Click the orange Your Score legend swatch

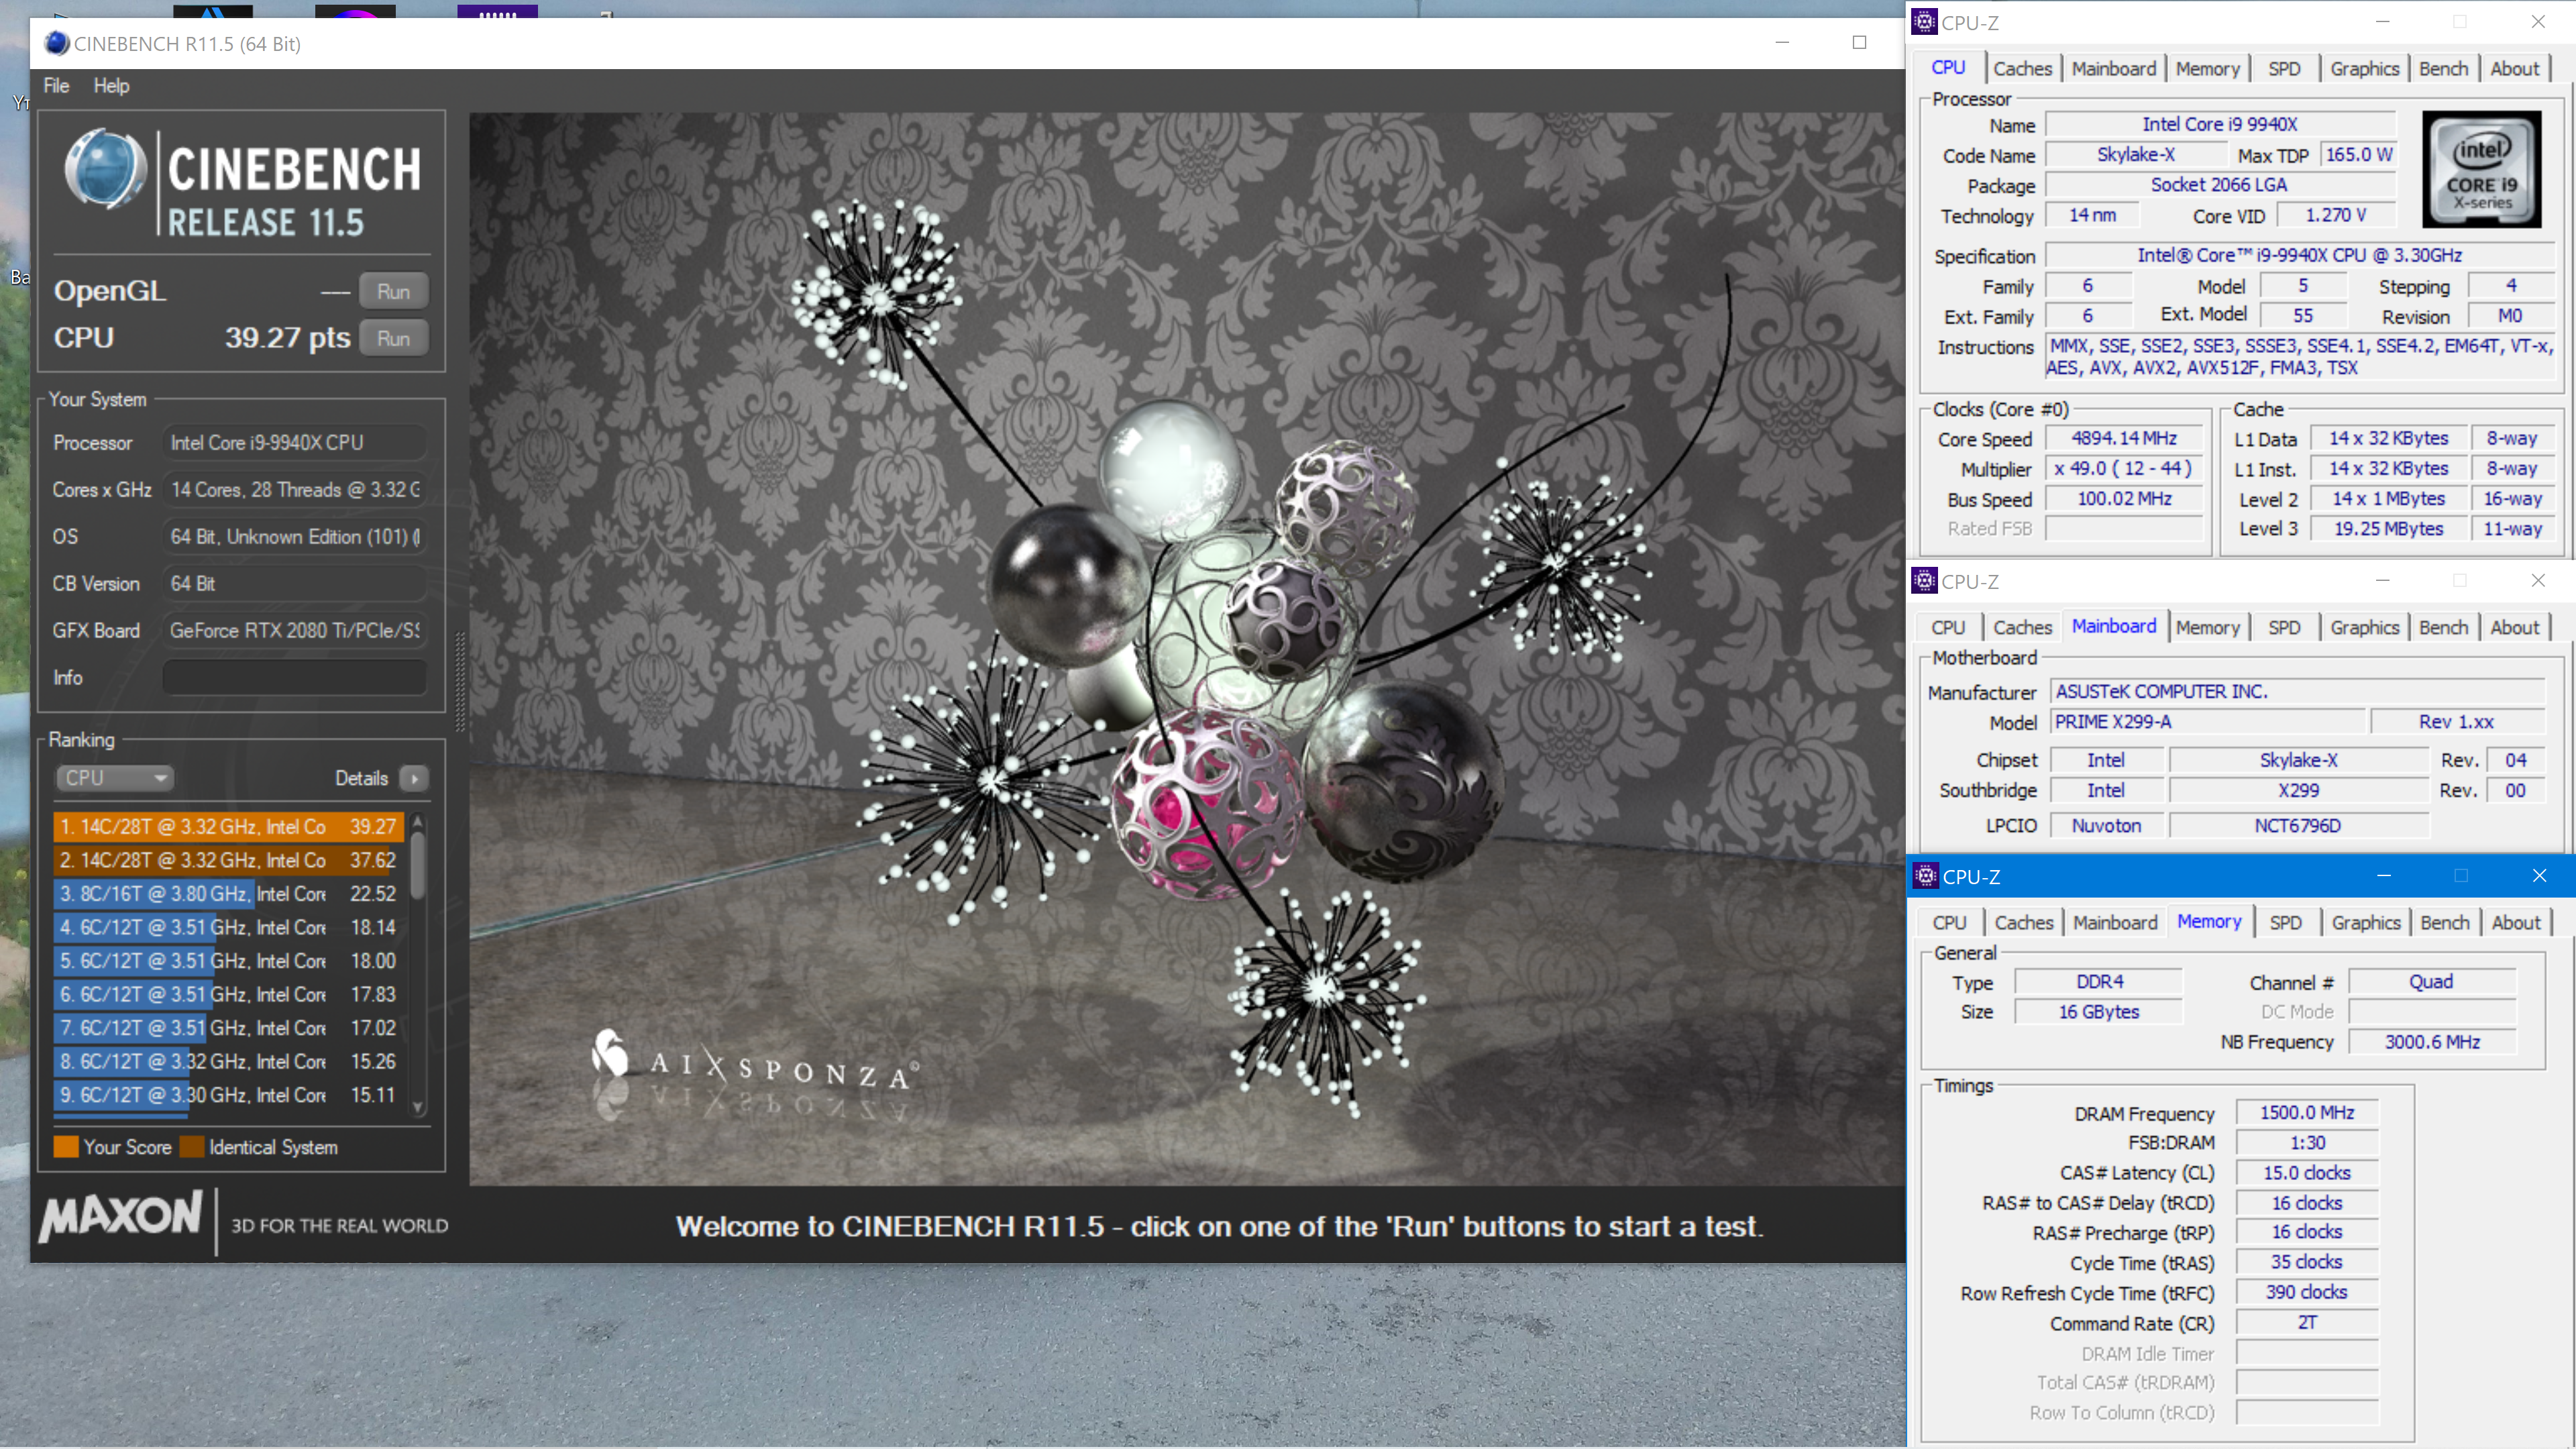(x=66, y=1147)
